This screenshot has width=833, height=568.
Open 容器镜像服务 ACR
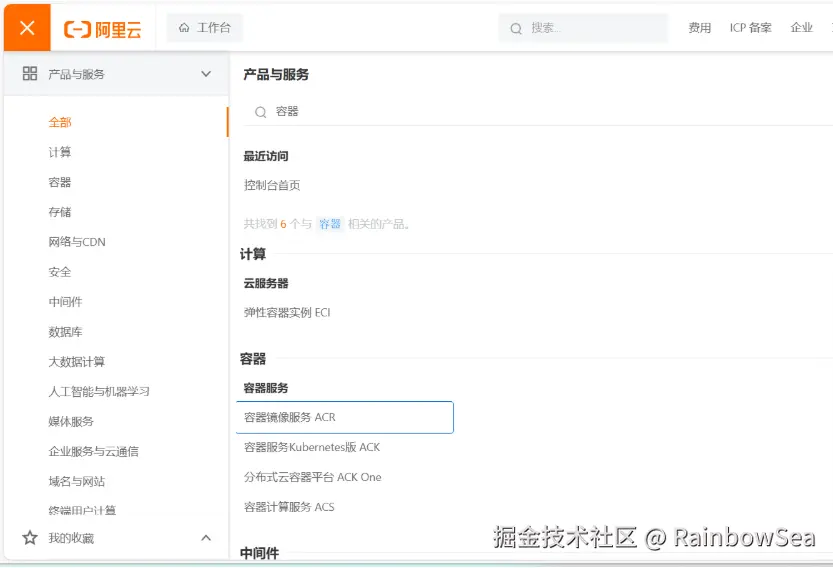pos(344,417)
